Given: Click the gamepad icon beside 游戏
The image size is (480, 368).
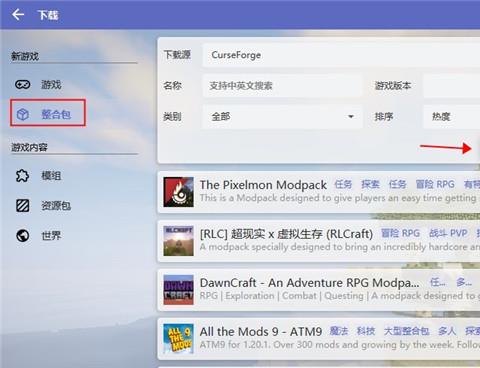Looking at the screenshot, I should click(x=23, y=85).
